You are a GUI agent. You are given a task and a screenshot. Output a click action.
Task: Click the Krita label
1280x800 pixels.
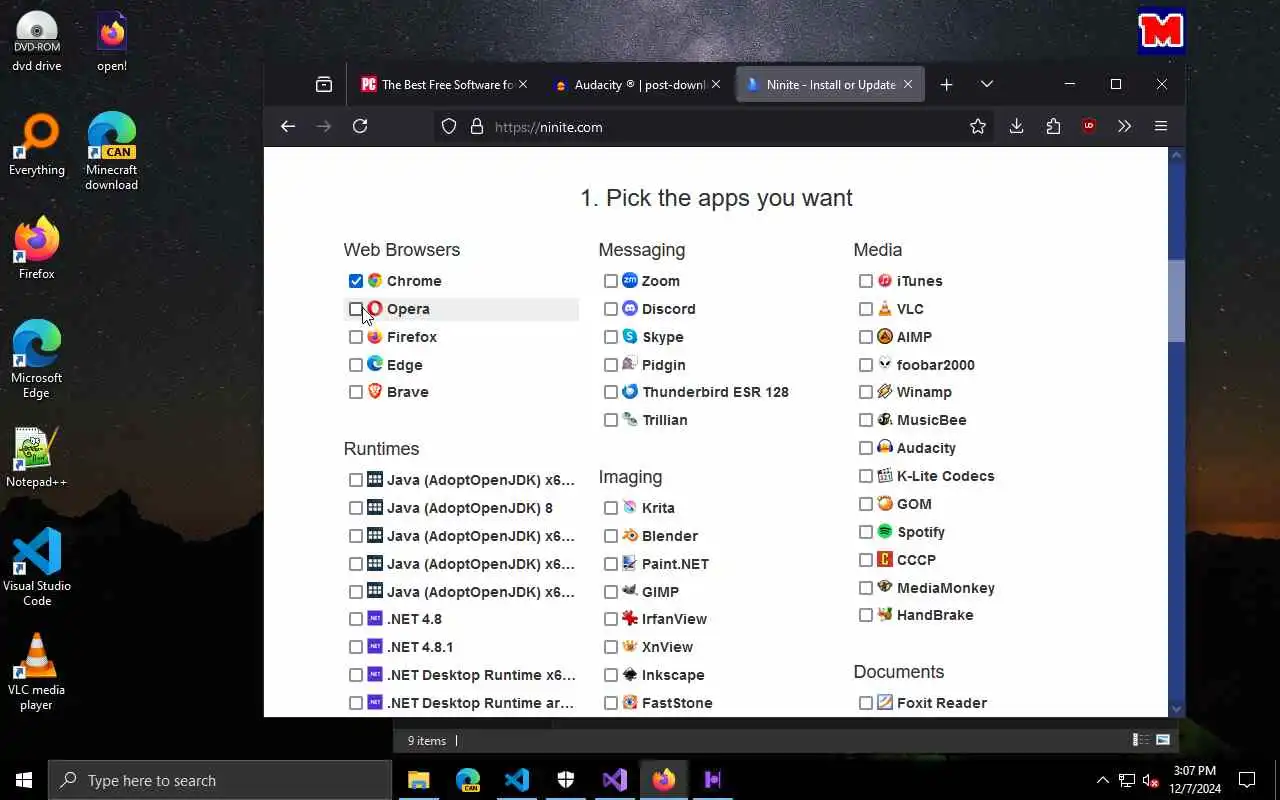pos(658,508)
